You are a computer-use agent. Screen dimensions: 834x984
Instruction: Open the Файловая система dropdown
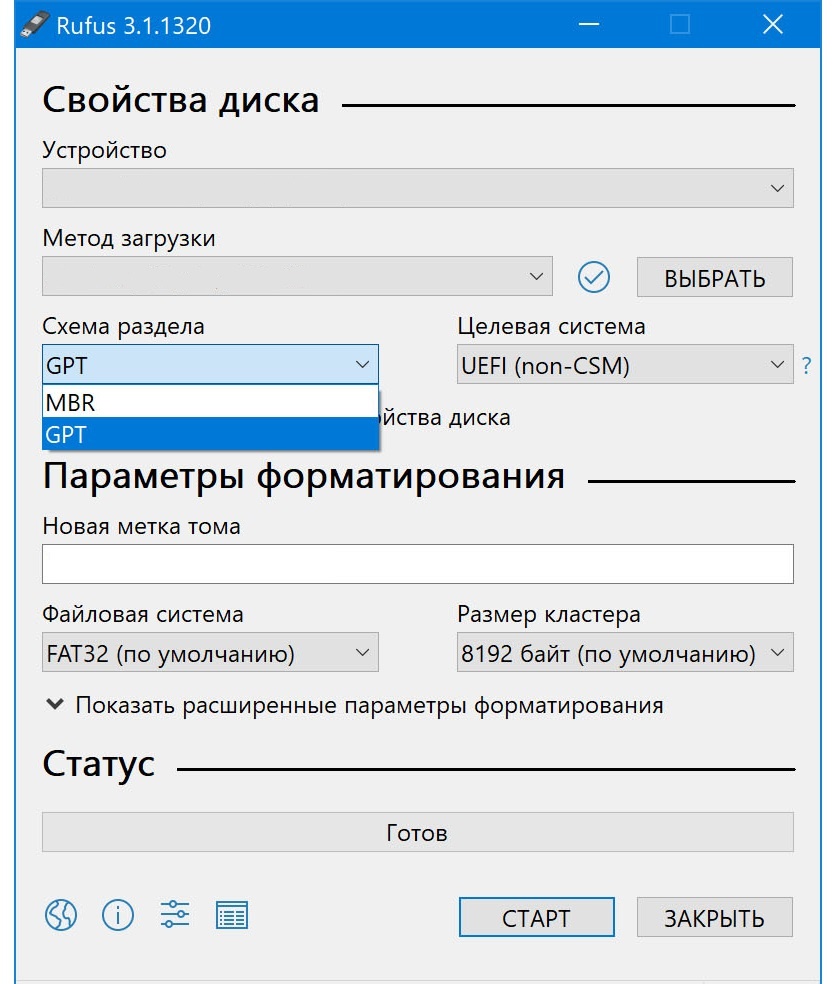click(210, 652)
